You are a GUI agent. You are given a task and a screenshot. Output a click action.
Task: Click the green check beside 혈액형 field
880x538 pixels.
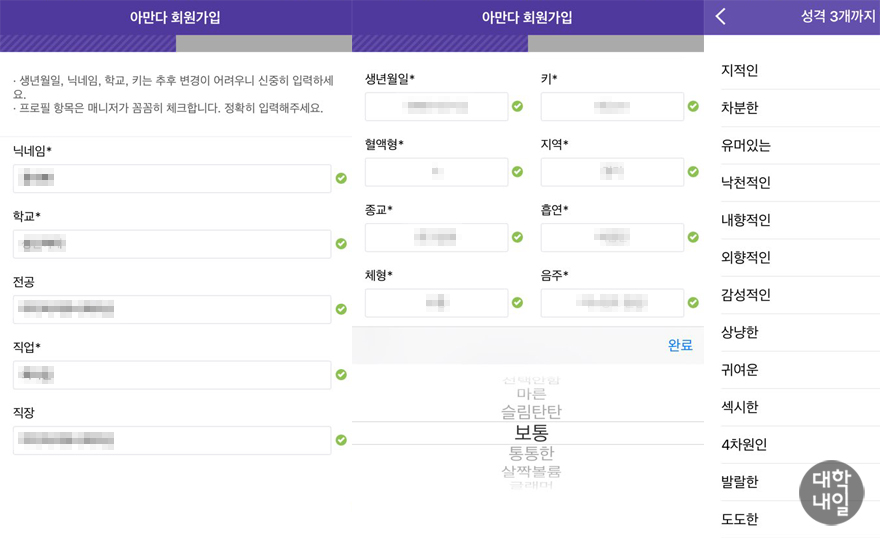pyautogui.click(x=517, y=172)
